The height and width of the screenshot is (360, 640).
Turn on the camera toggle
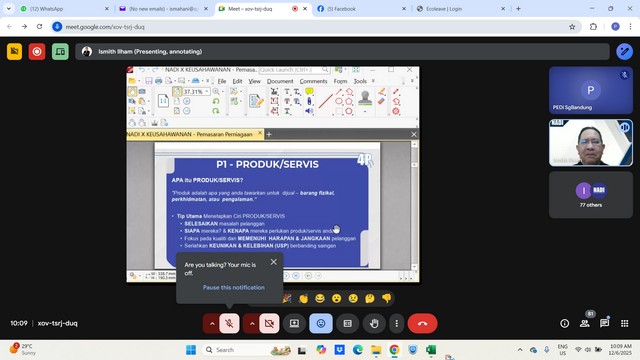tap(269, 323)
